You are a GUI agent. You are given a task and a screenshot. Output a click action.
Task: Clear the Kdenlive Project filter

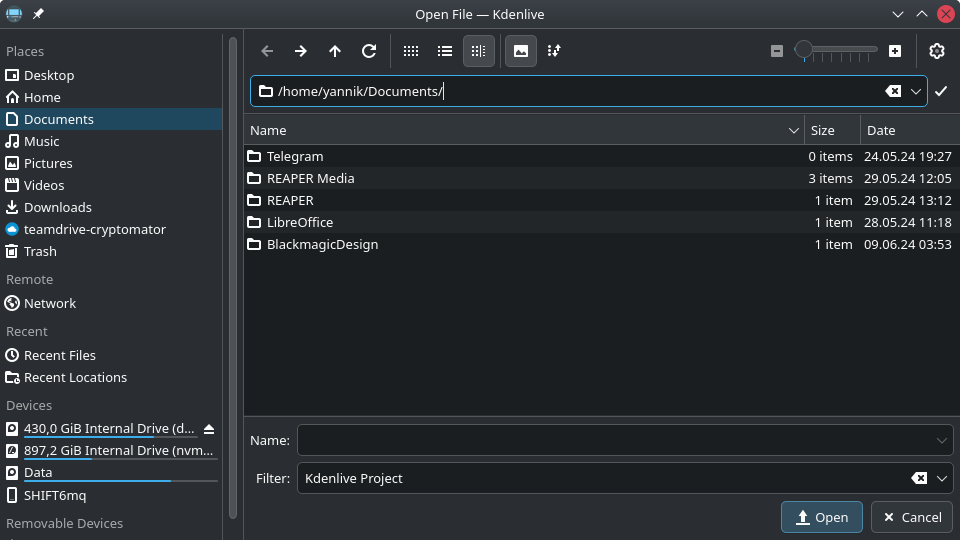click(919, 478)
